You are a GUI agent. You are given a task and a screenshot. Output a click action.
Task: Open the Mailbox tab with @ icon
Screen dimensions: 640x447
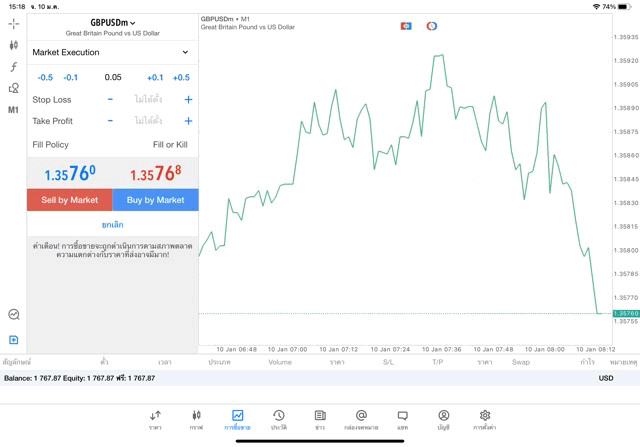(361, 419)
